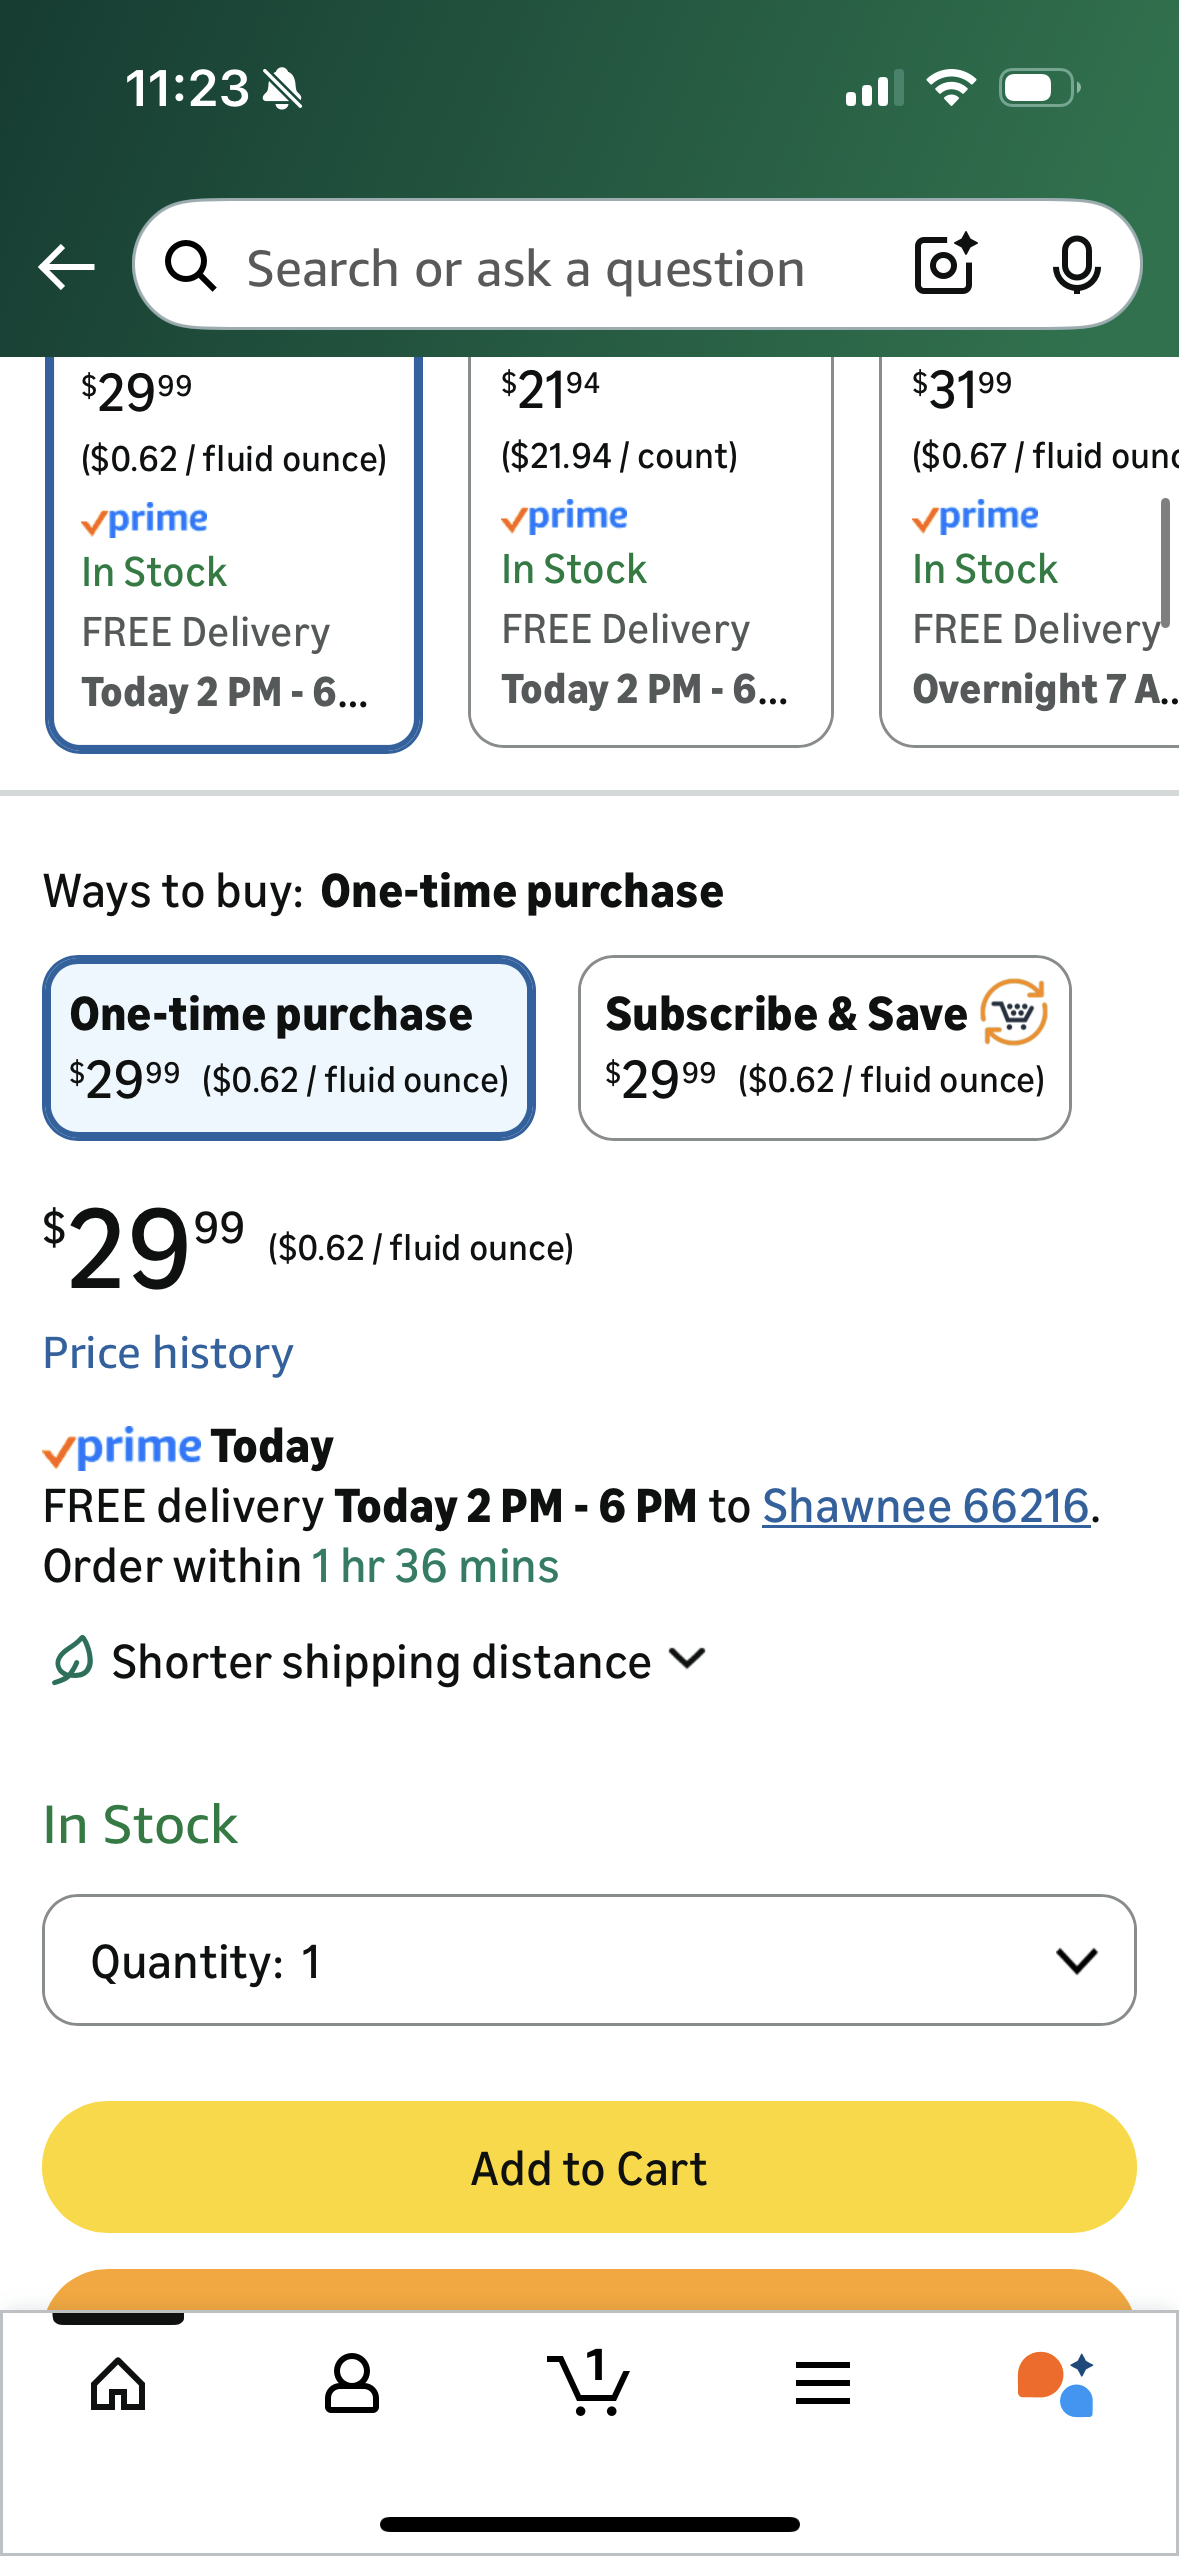Screen dimensions: 1179x2556
Task: Tap the microphone voice search icon
Action: (1076, 266)
